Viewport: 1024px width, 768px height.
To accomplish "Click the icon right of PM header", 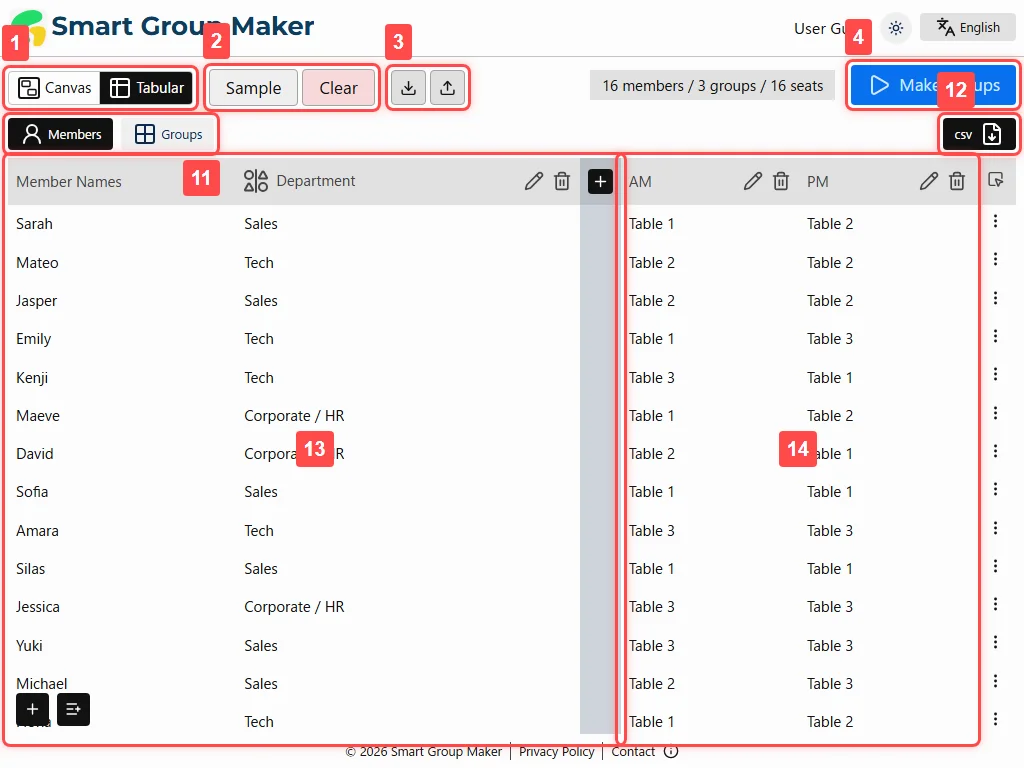I will point(996,180).
